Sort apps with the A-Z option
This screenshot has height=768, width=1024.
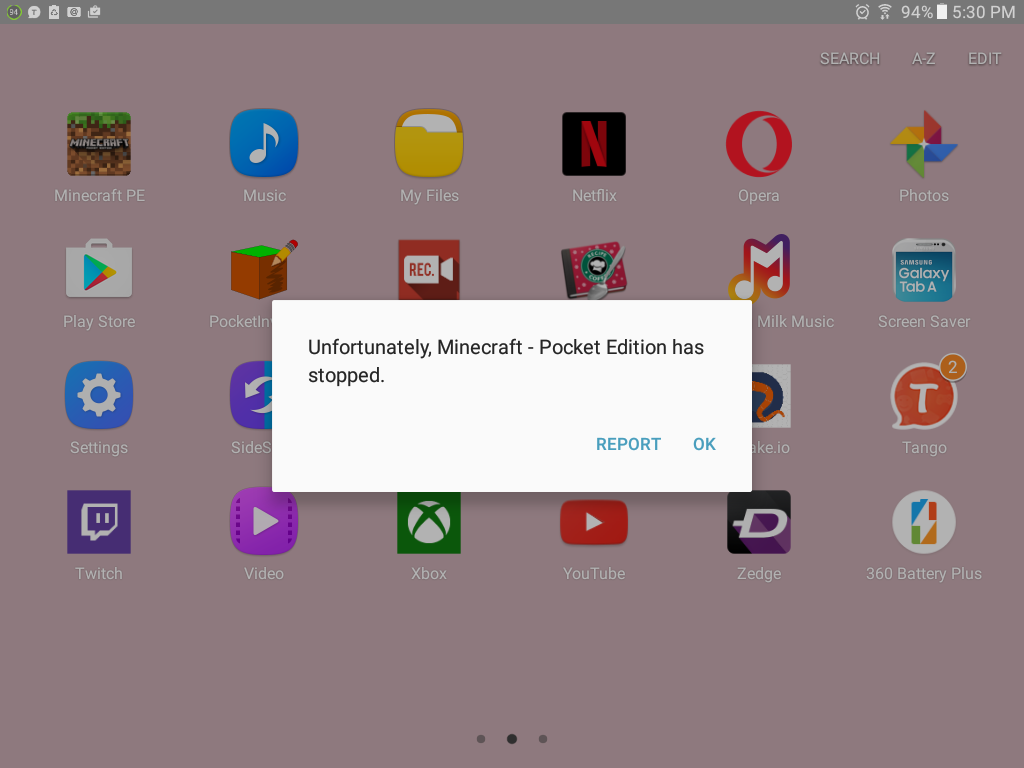pos(923,59)
